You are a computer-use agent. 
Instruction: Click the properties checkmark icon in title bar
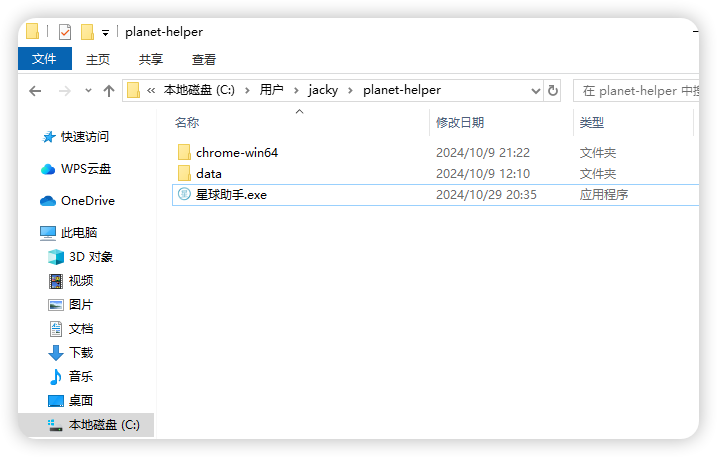point(65,32)
